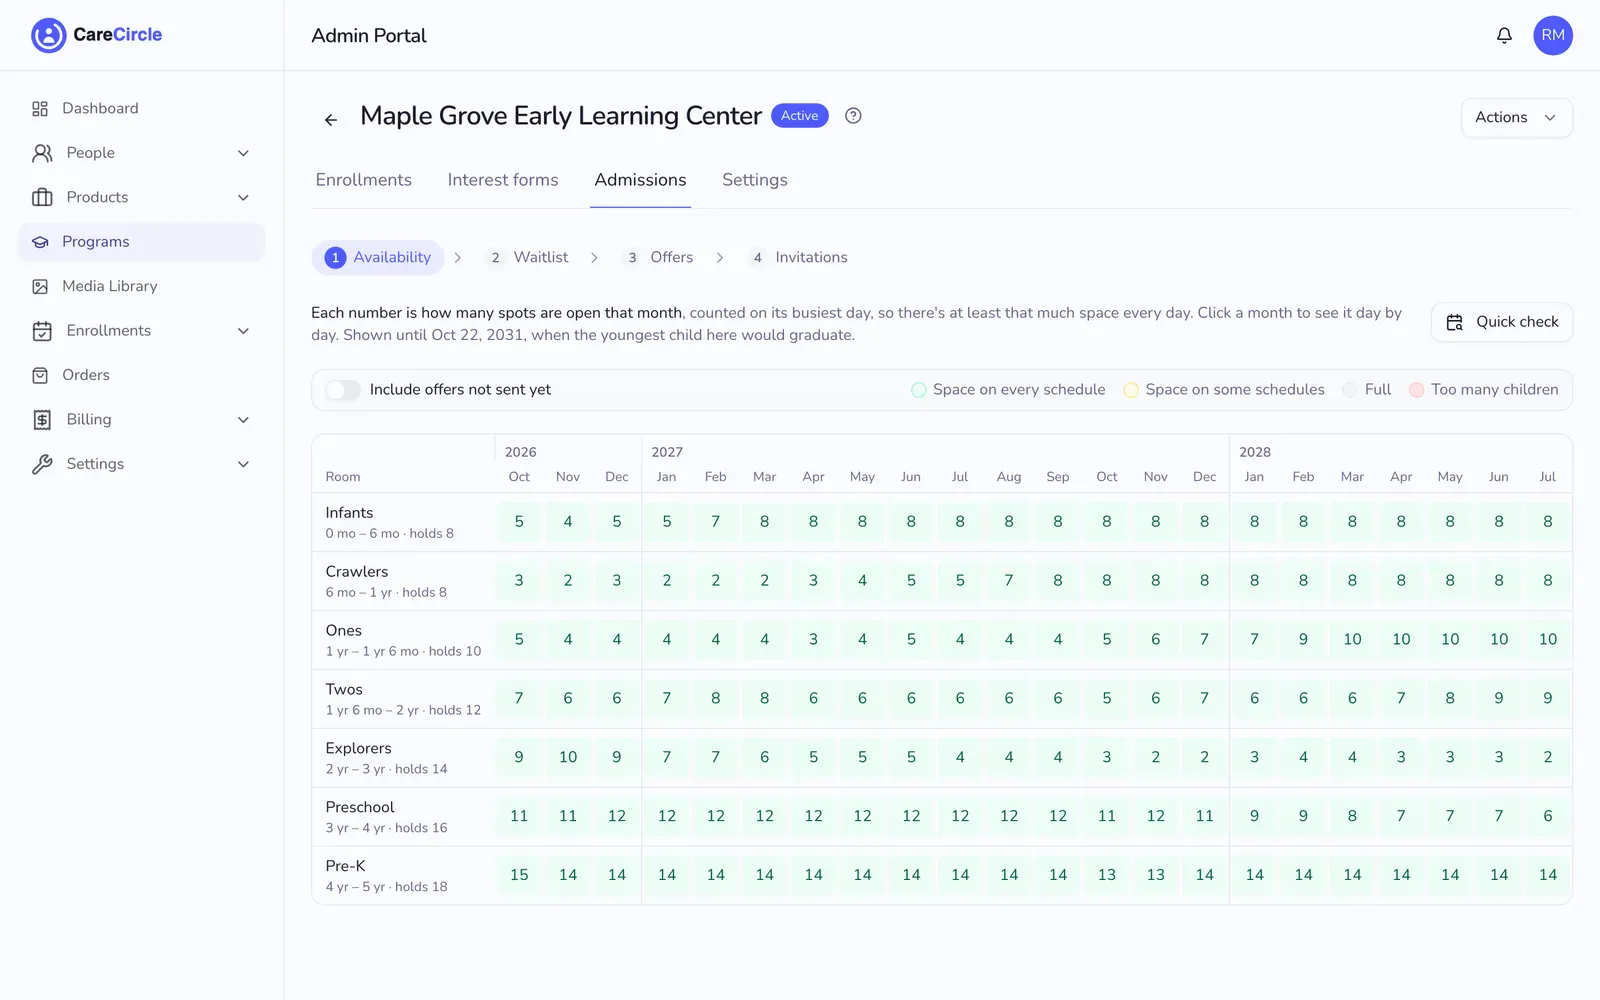
Task: Expand the Products chevron
Action: [x=243, y=197]
